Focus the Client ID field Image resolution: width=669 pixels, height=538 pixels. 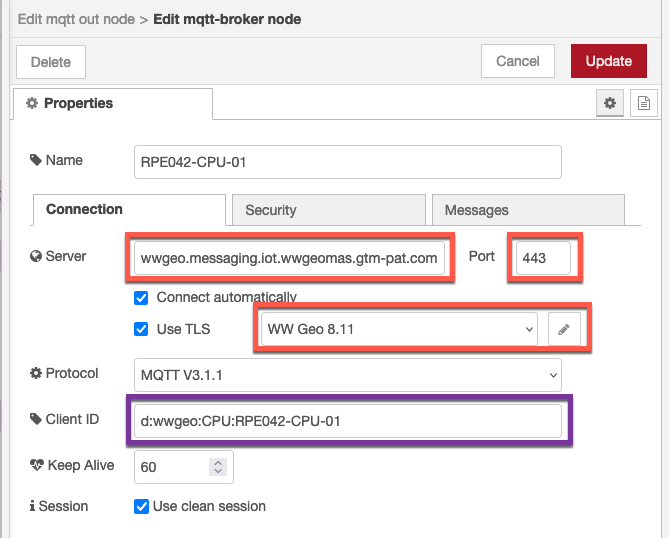(x=348, y=421)
